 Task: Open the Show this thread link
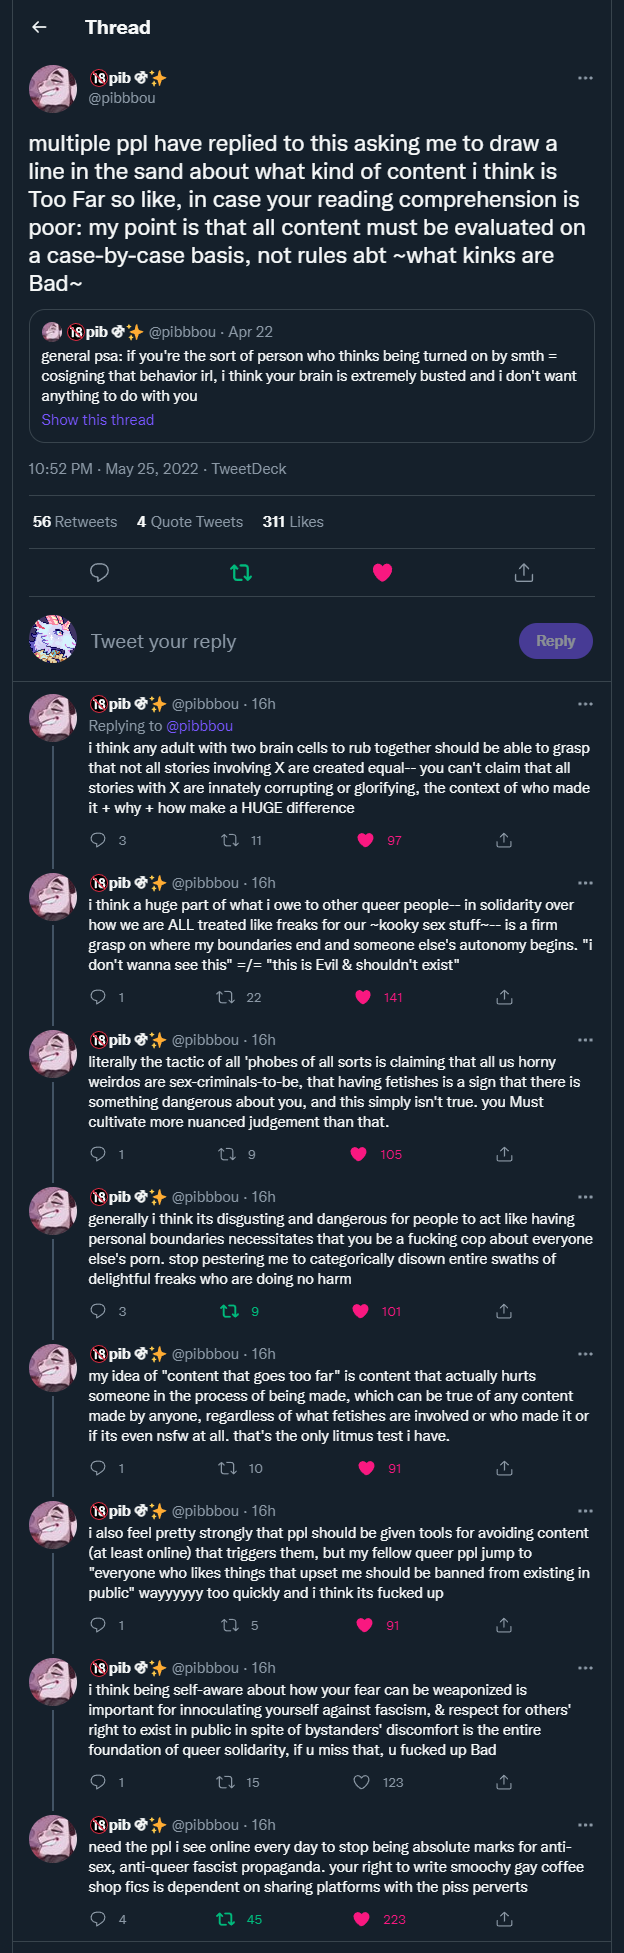point(98,420)
